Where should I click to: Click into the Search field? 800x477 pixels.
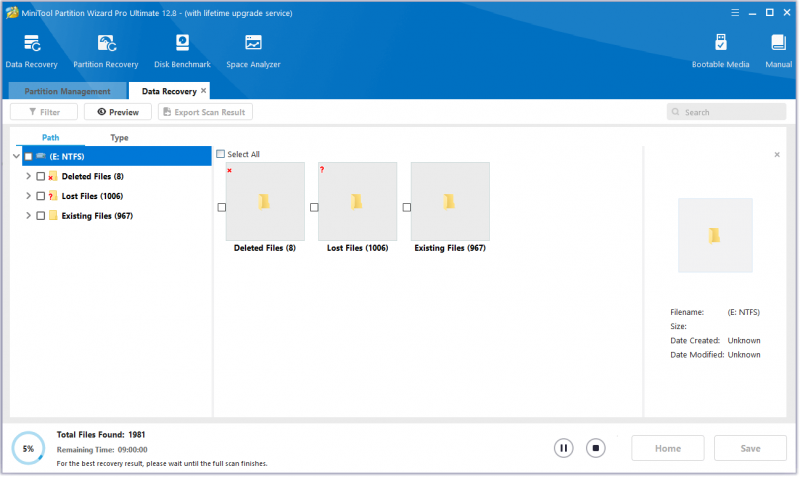(727, 112)
